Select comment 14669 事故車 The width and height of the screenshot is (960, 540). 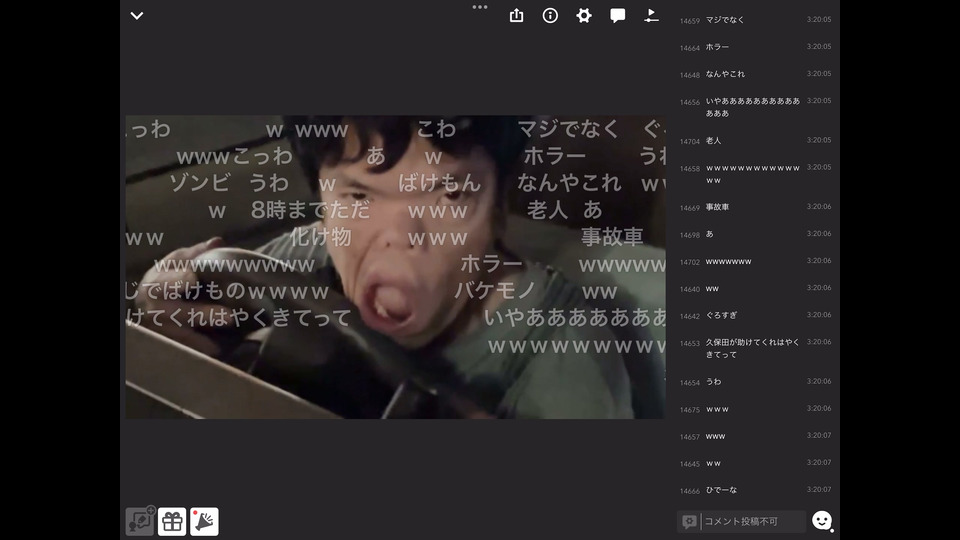point(756,207)
